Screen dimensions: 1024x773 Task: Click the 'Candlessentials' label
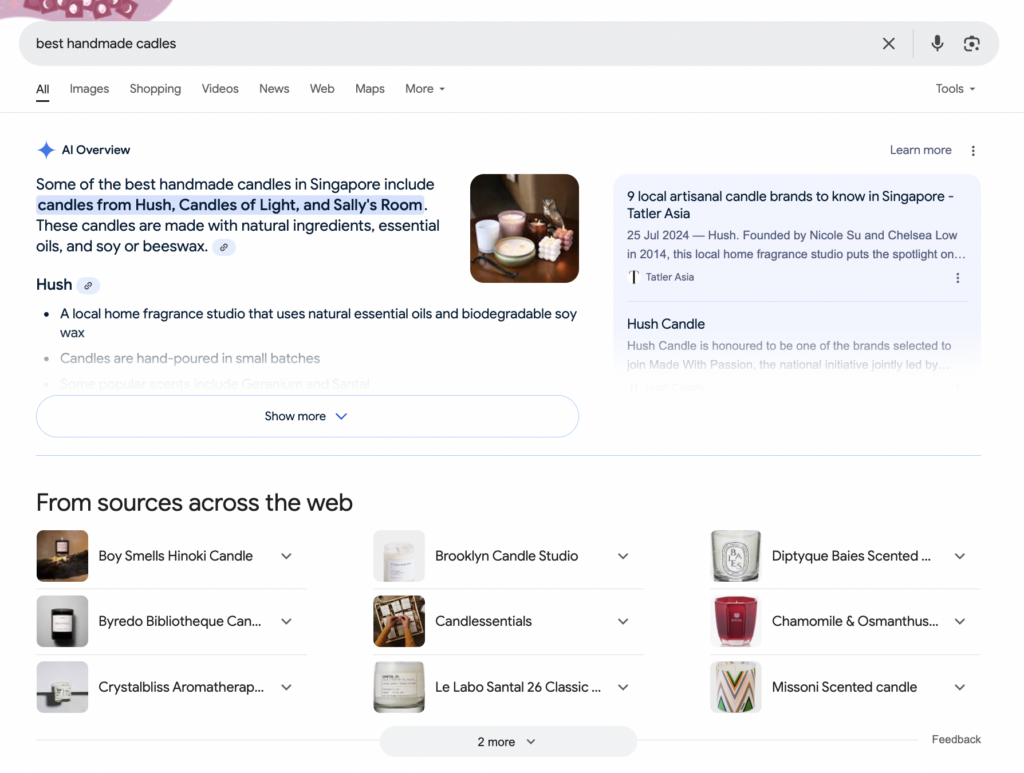483,622
